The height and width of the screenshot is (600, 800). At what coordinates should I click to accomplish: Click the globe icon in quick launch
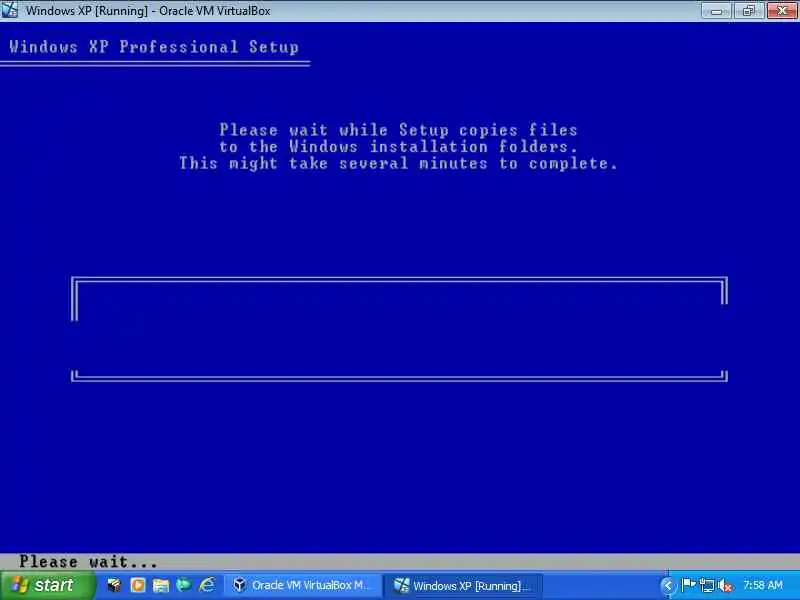[184, 585]
